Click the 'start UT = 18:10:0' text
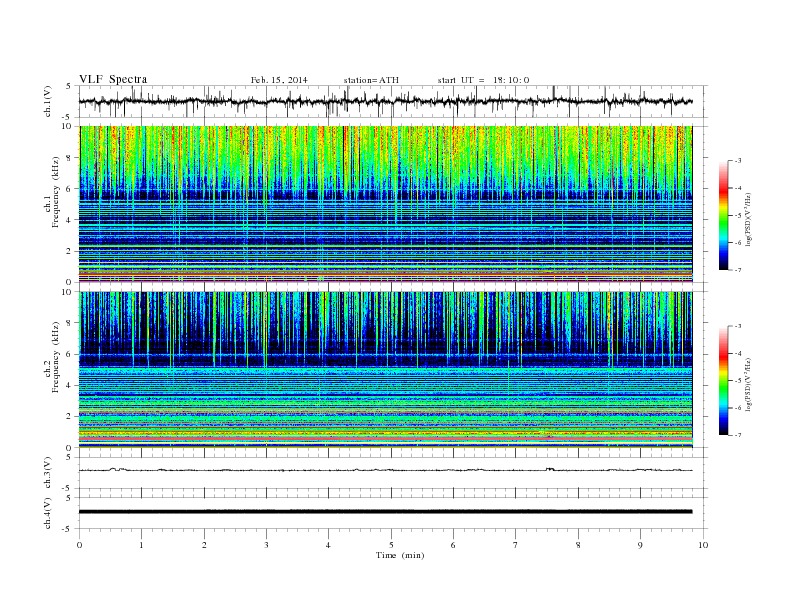Viewport: 792px width, 612px height. click(483, 80)
